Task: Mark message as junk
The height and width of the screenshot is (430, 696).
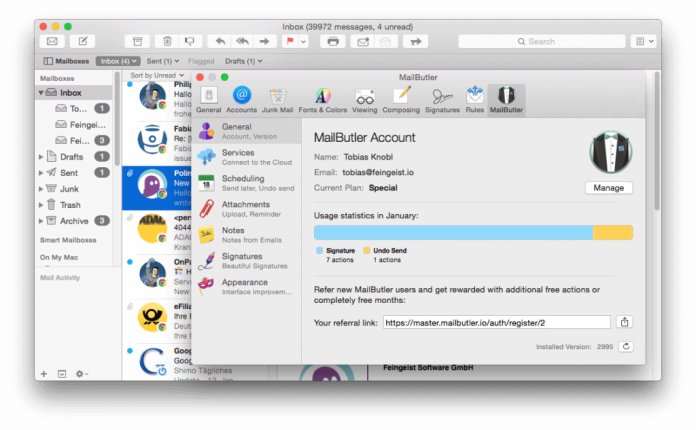Action: [190, 41]
